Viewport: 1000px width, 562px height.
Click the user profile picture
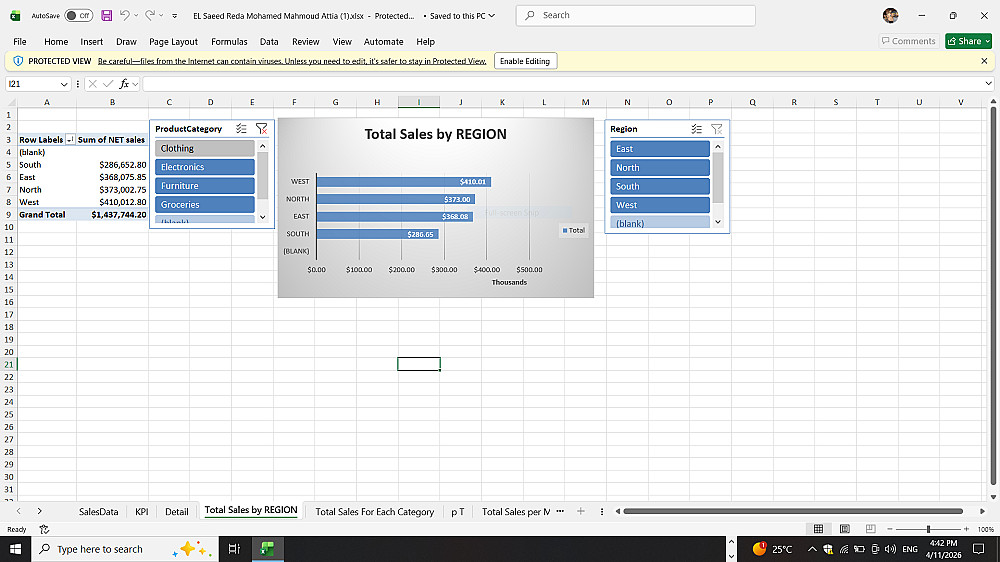click(x=890, y=15)
